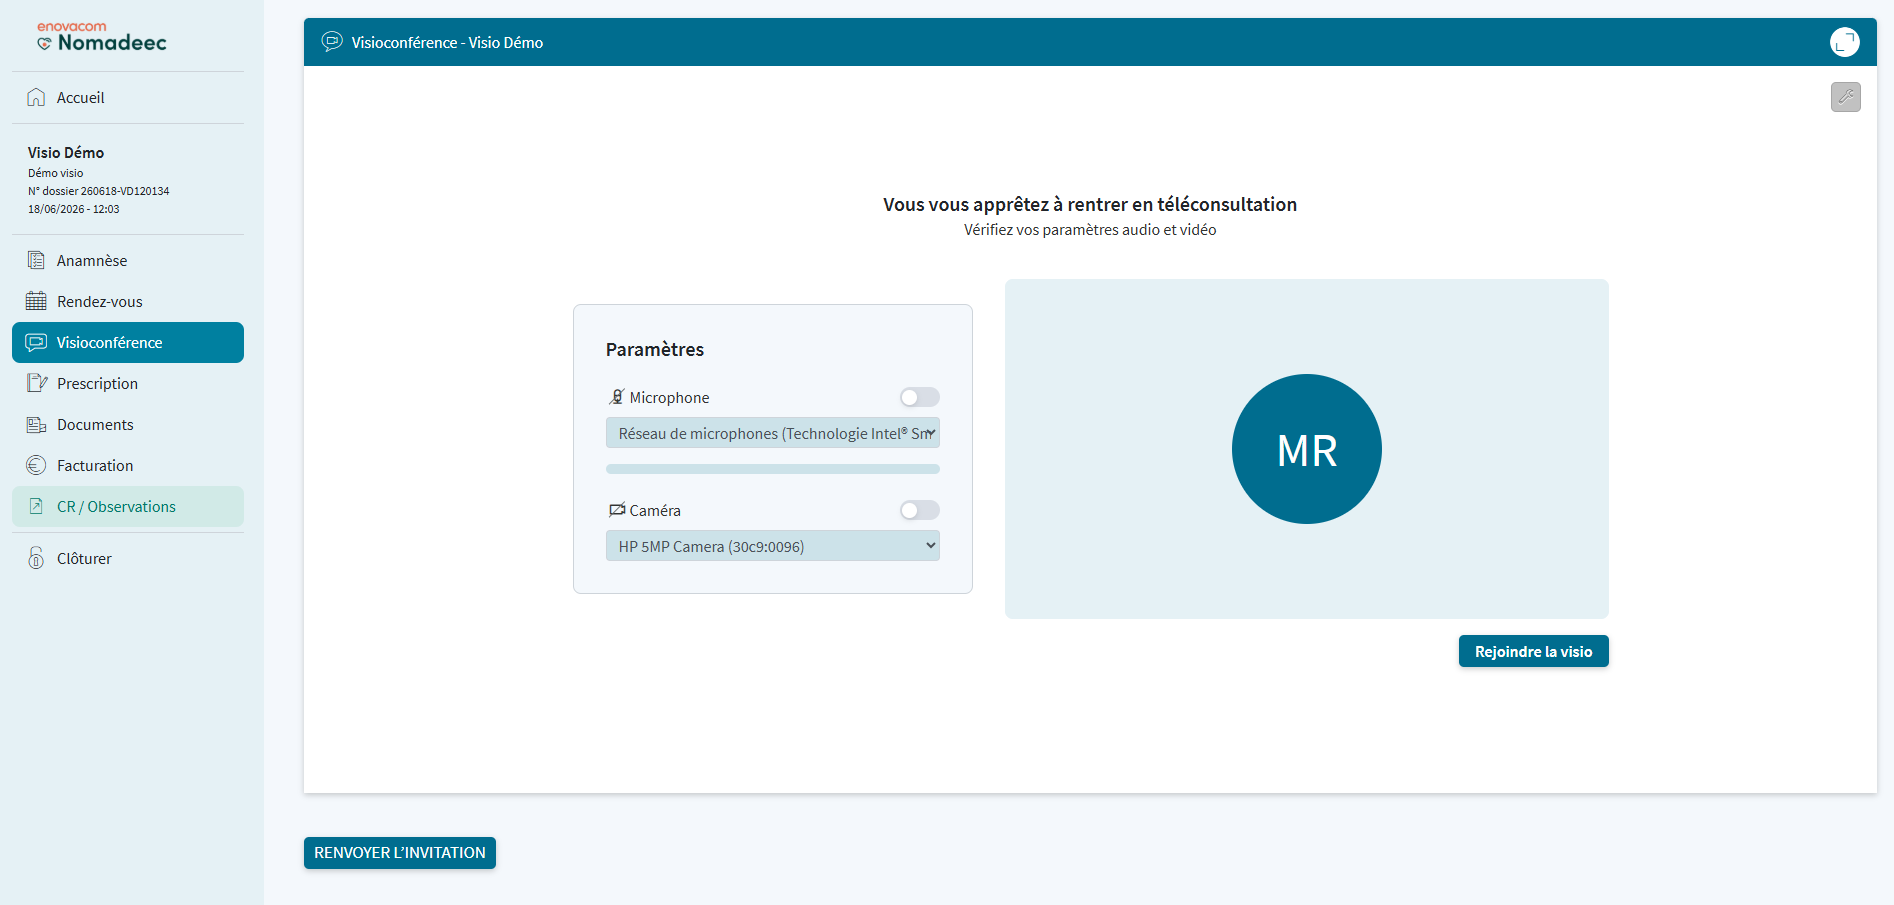
Task: Open the Prescription section
Action: point(128,383)
